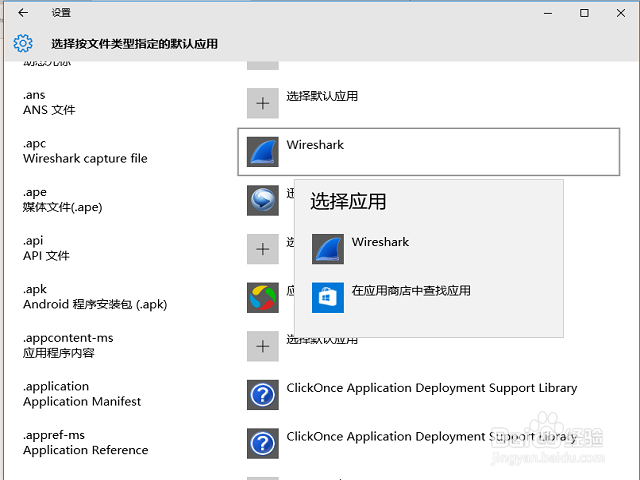
Task: Click the plus icon for the .ans file type
Action: coord(263,103)
